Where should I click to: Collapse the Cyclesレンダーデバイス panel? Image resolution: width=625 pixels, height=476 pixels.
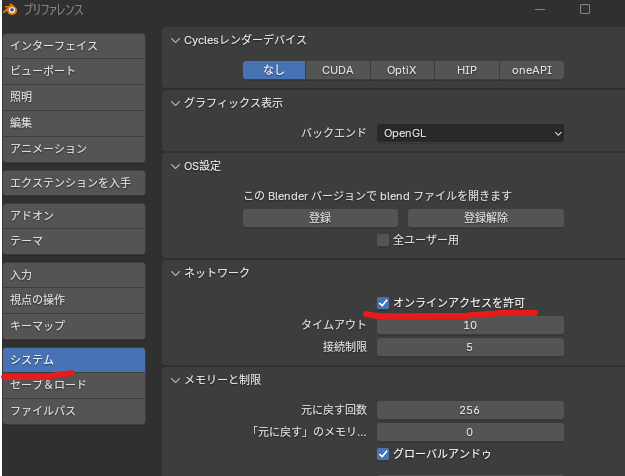[175, 40]
